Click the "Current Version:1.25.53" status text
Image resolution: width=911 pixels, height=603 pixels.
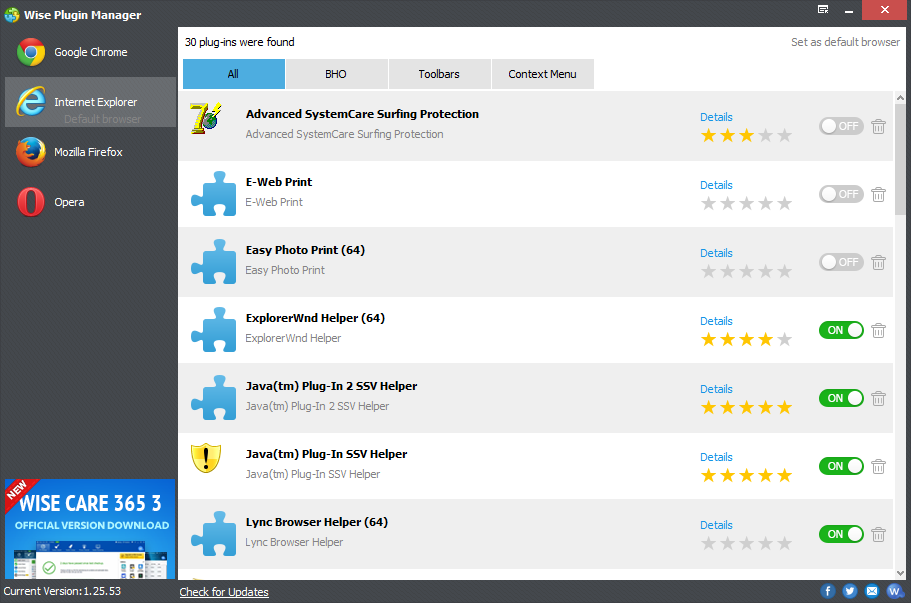click(x=62, y=591)
